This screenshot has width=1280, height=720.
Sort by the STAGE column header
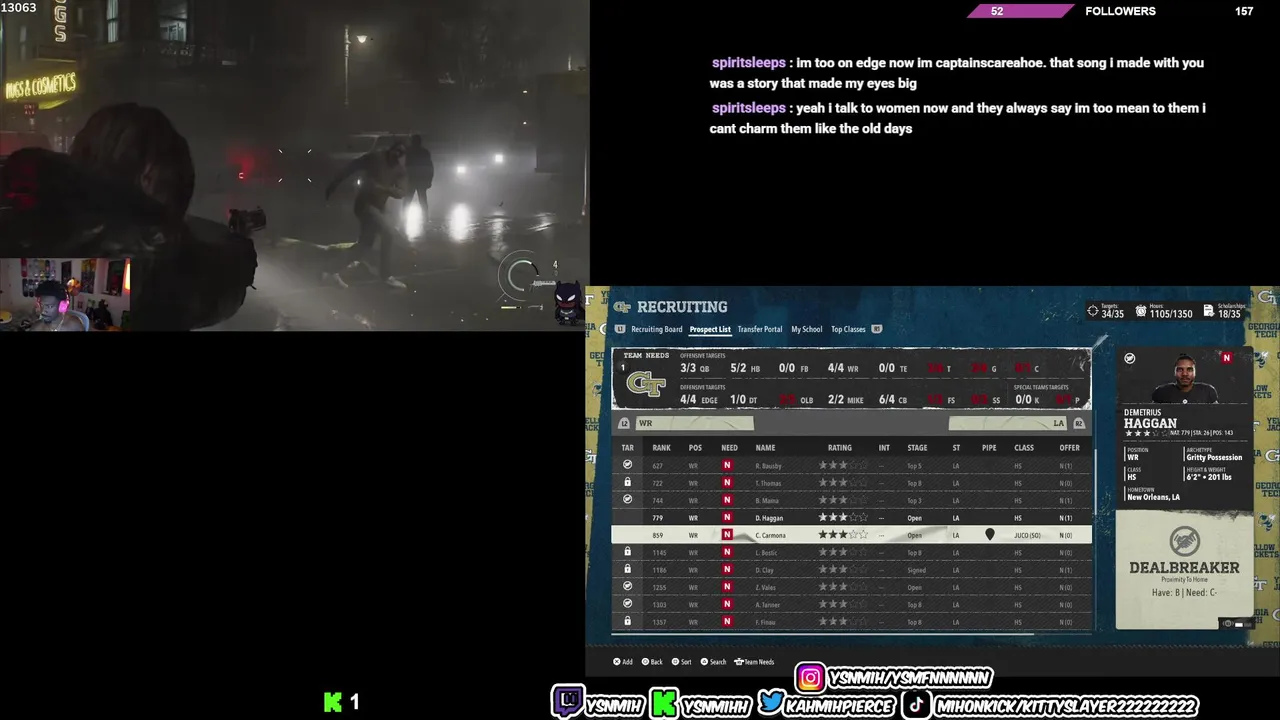tap(917, 448)
